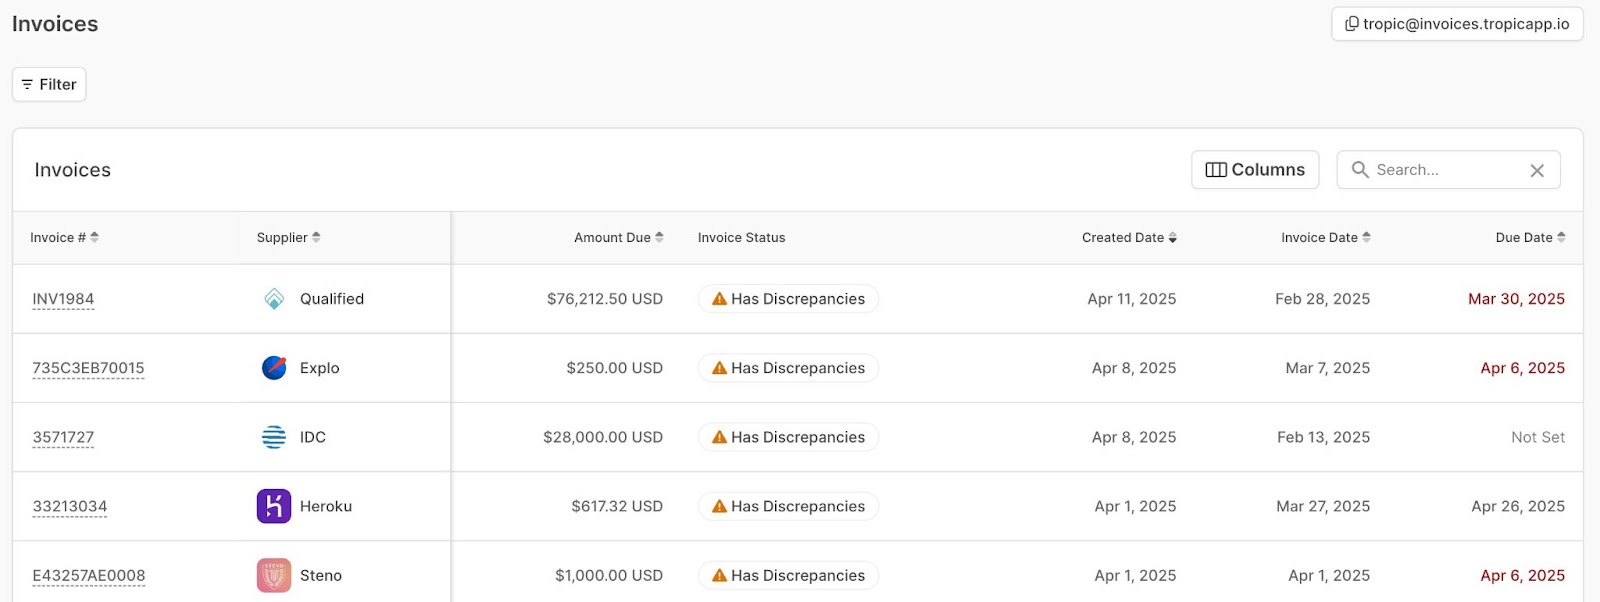This screenshot has height=602, width=1600.
Task: Click the copy icon beside the email address
Action: 1352,24
